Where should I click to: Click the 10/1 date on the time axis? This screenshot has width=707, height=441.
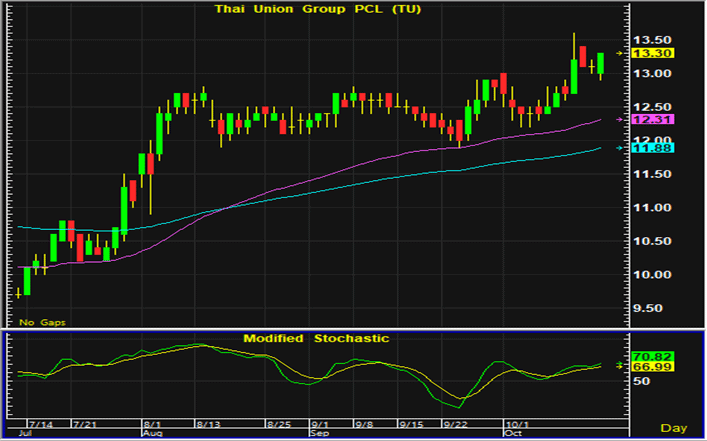click(x=516, y=424)
